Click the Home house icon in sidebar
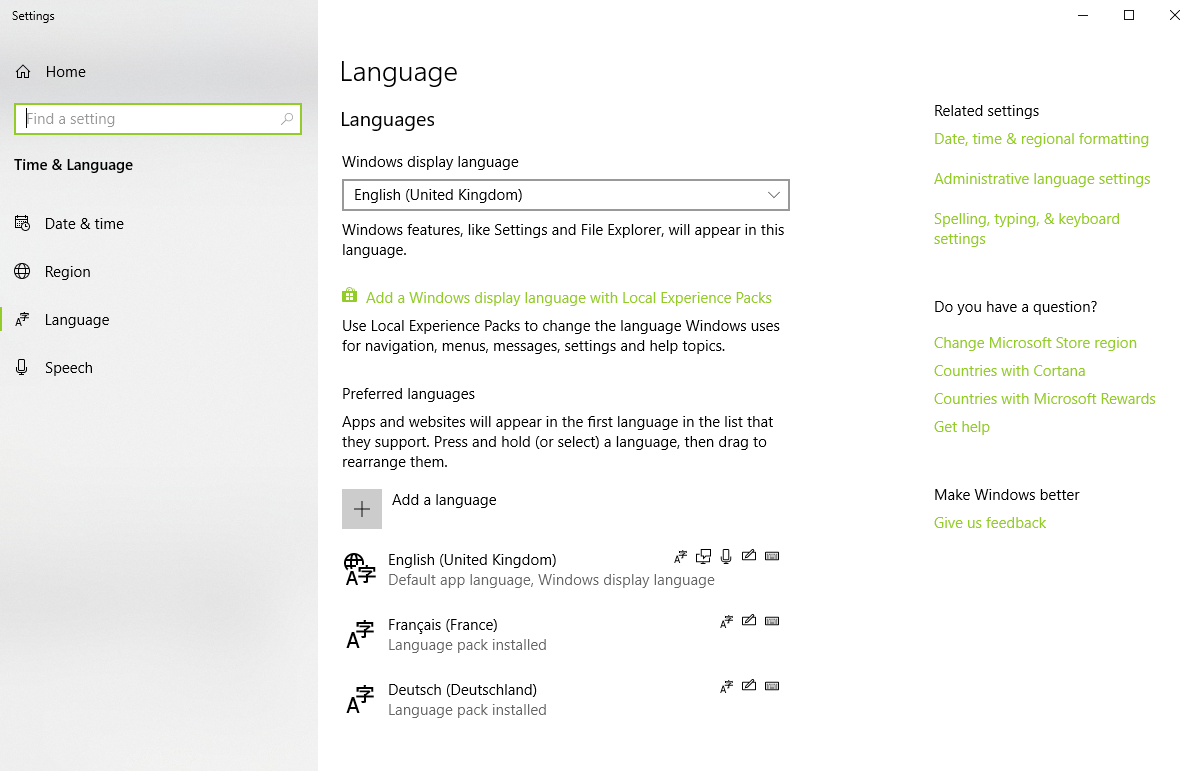Image resolution: width=1187 pixels, height=771 pixels. tap(23, 72)
